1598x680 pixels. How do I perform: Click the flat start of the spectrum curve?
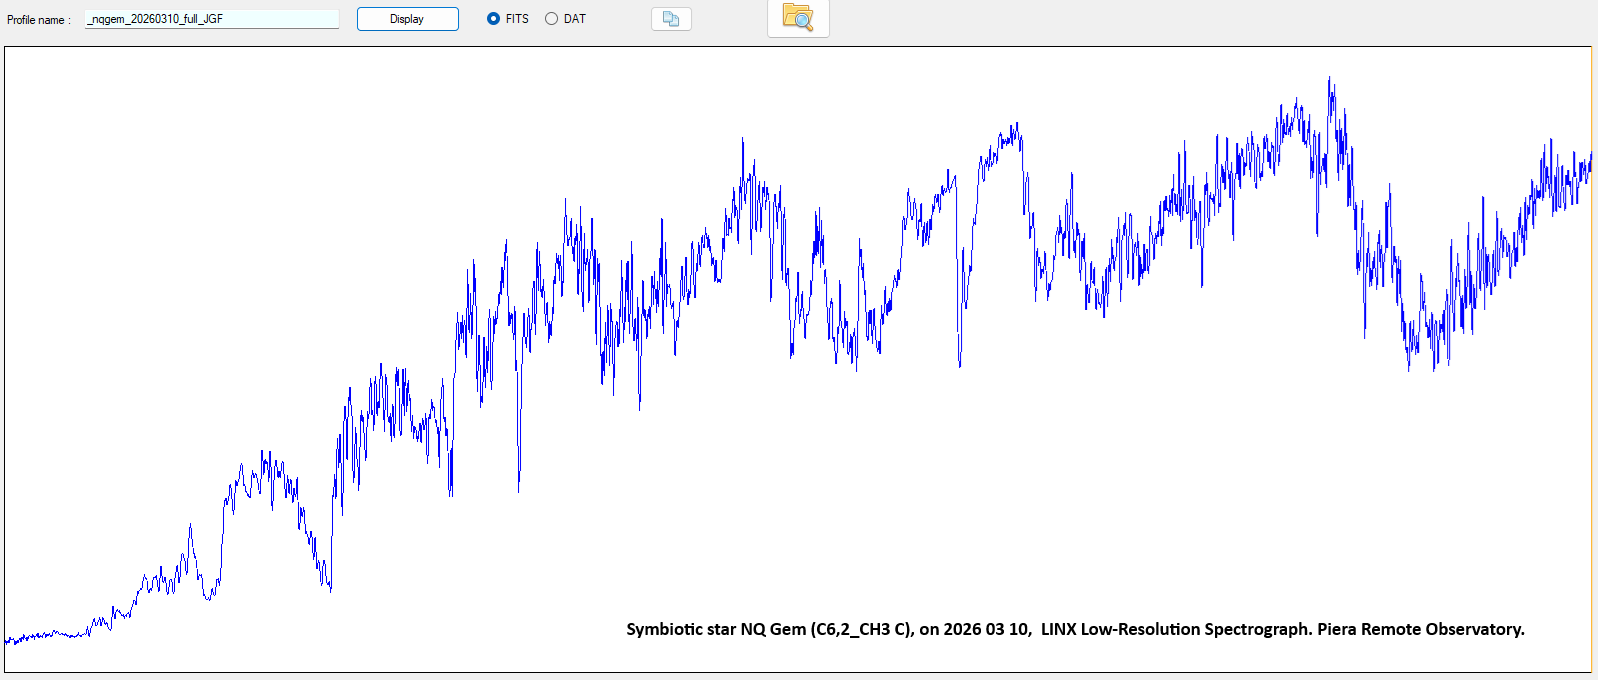coord(40,635)
